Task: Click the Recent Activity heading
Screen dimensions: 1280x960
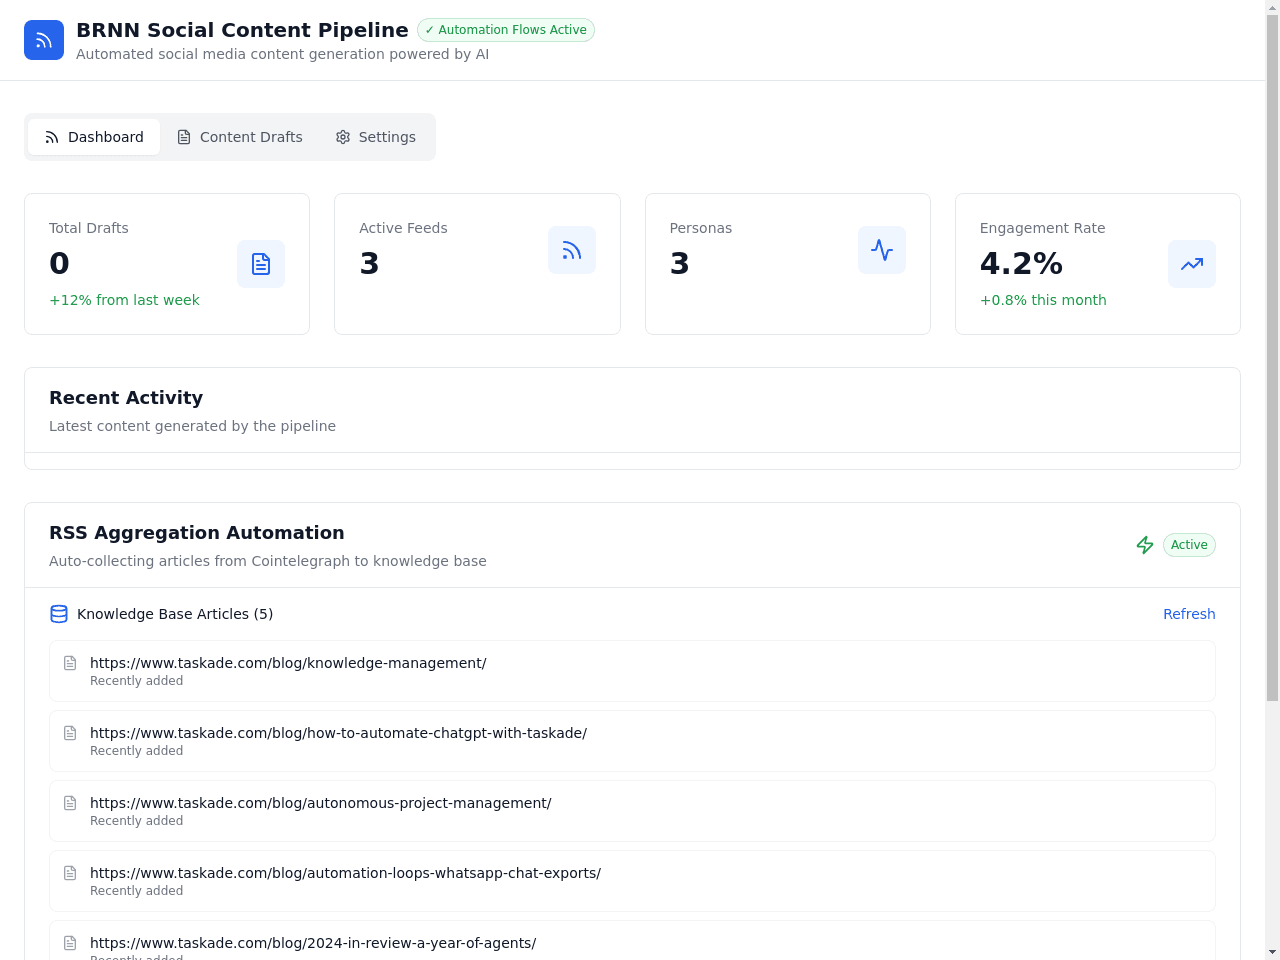Action: click(126, 398)
